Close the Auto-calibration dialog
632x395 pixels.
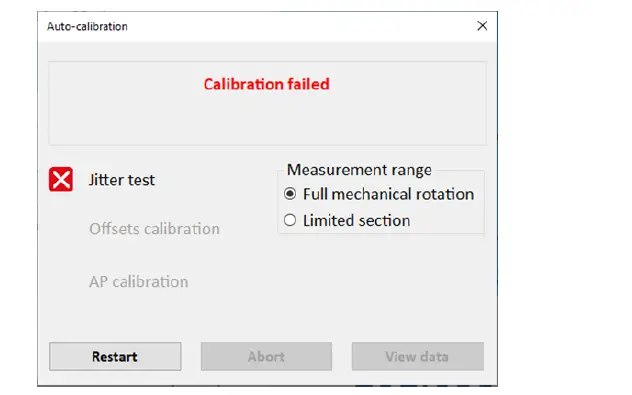(482, 26)
